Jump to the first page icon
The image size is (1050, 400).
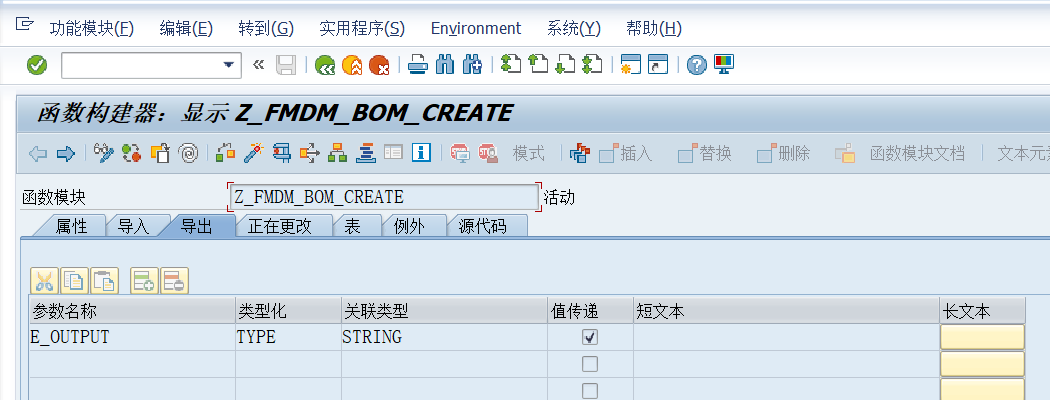511,65
